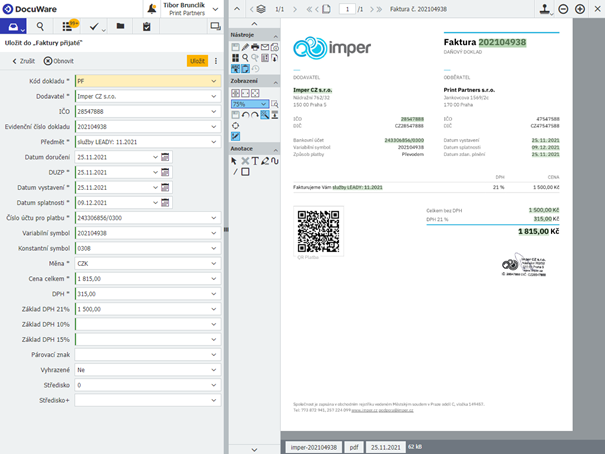Screen dimensions: 605x454
Task: Collapse the Nástroje tools section
Action: [x=275, y=35]
